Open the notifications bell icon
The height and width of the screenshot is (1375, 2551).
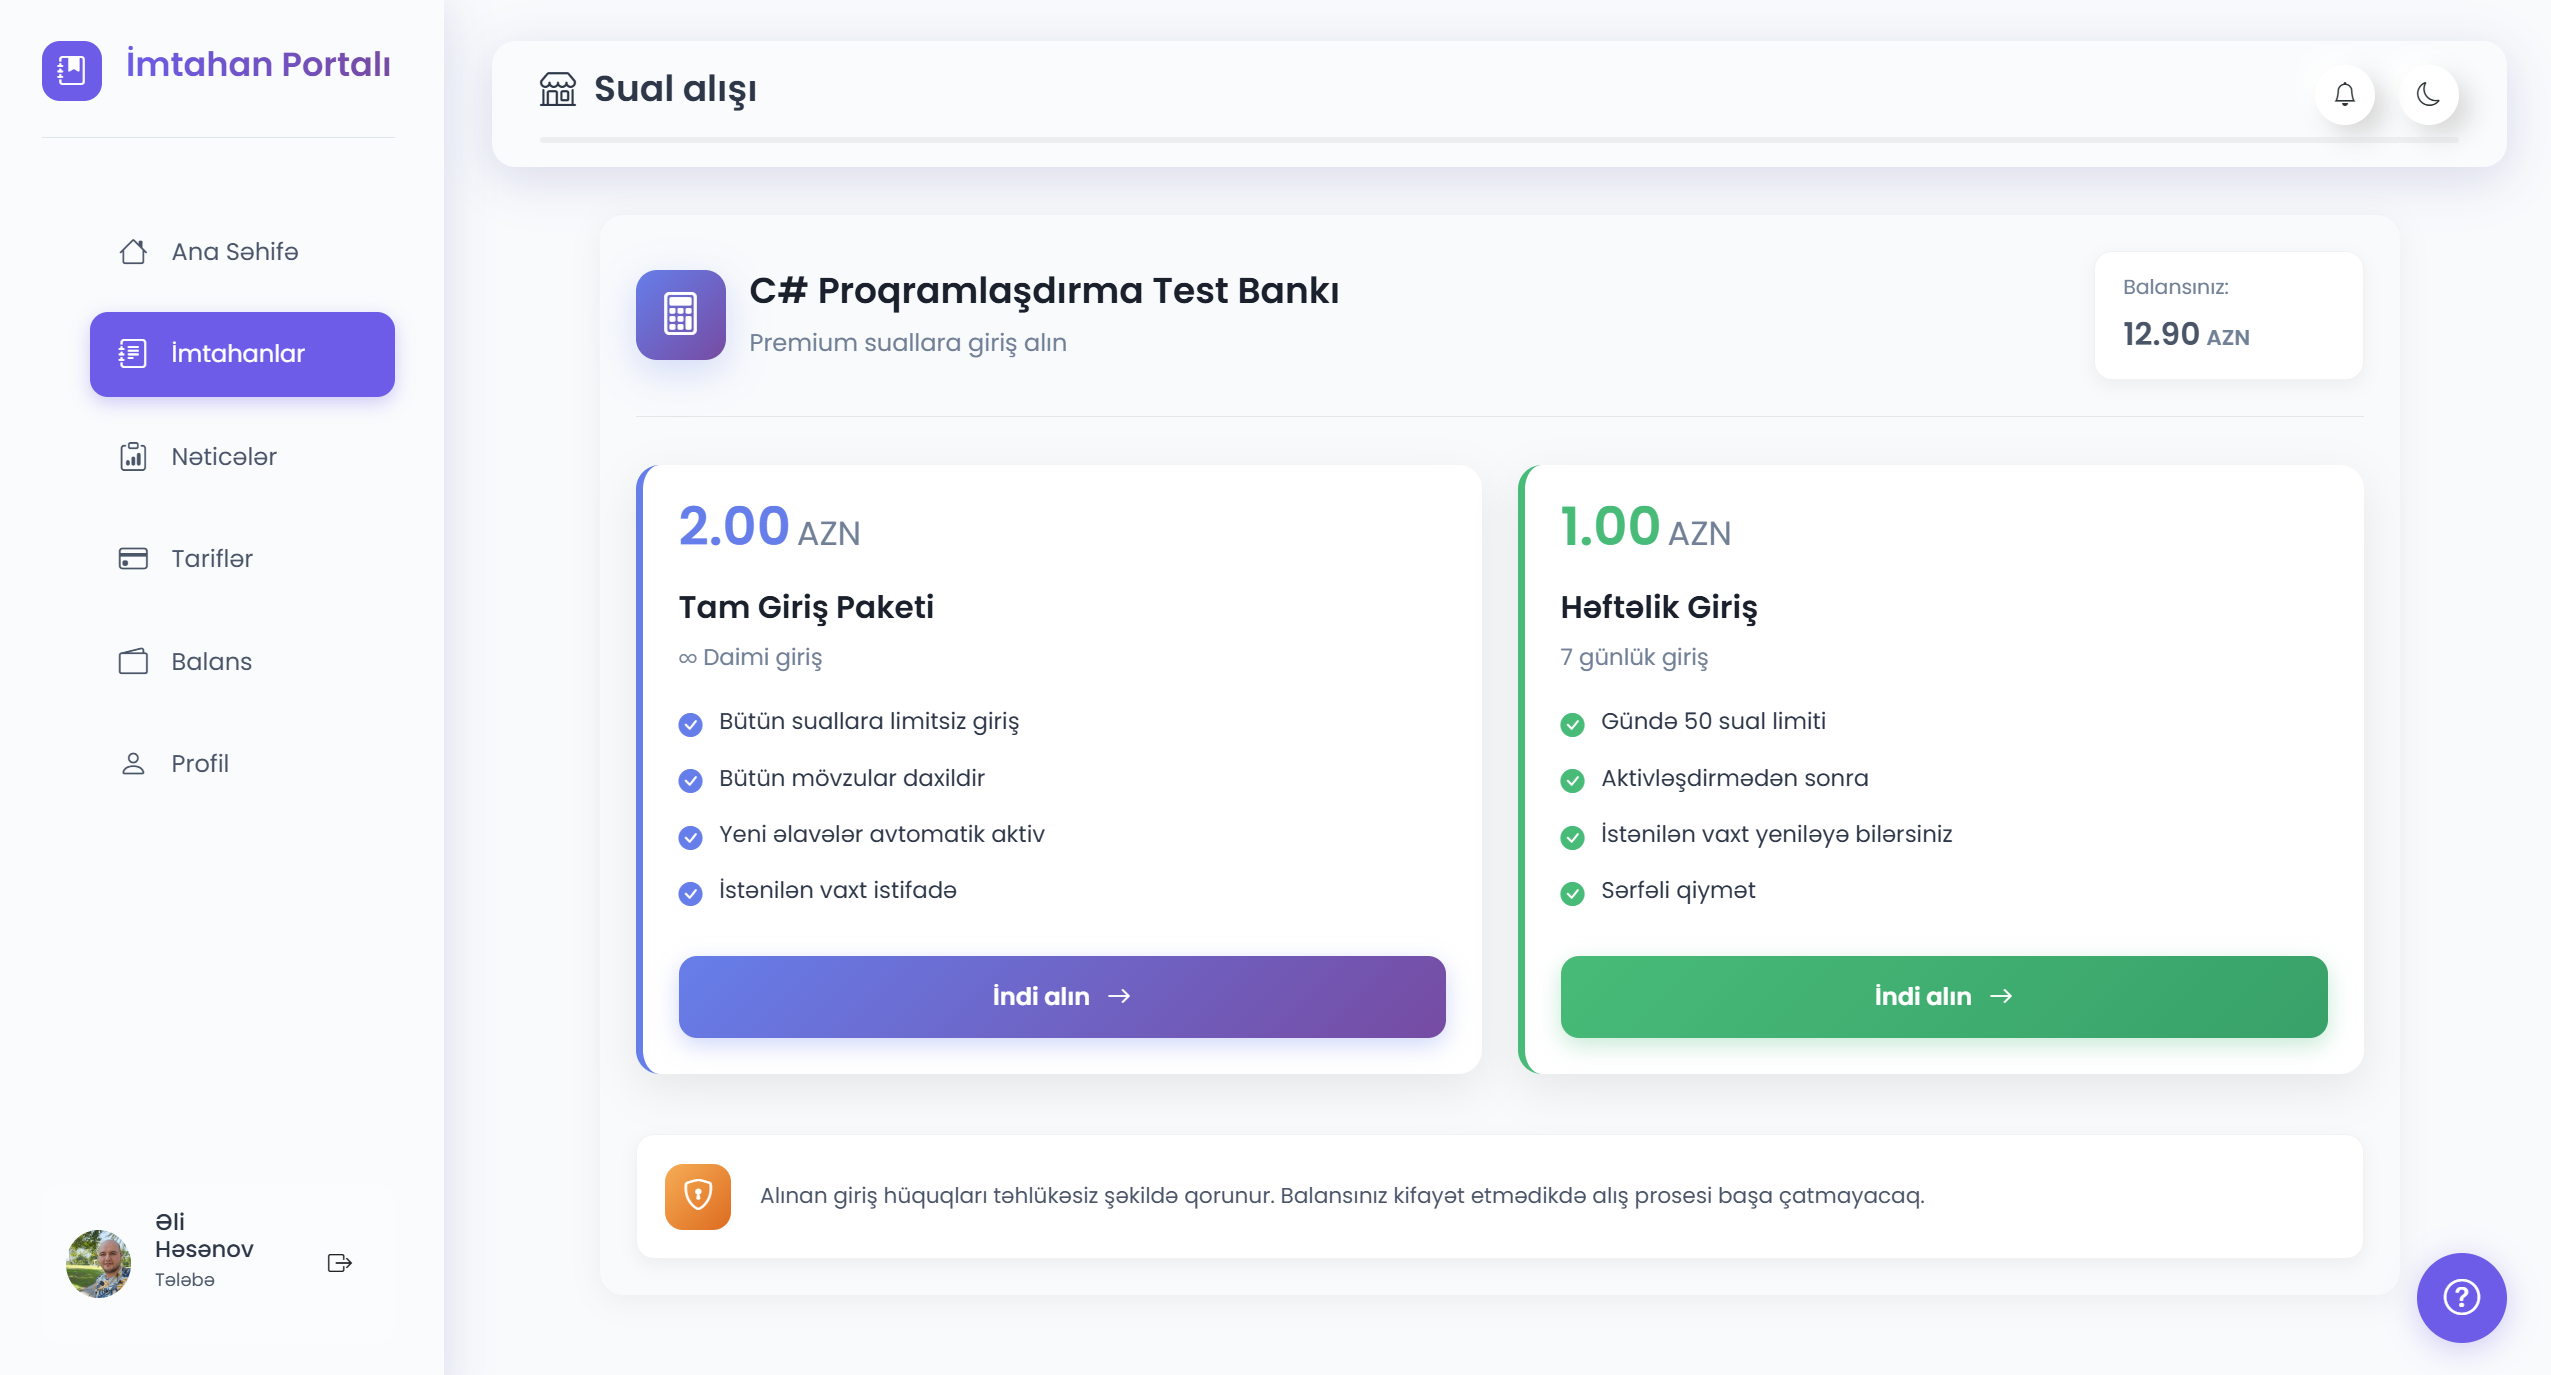point(2344,95)
